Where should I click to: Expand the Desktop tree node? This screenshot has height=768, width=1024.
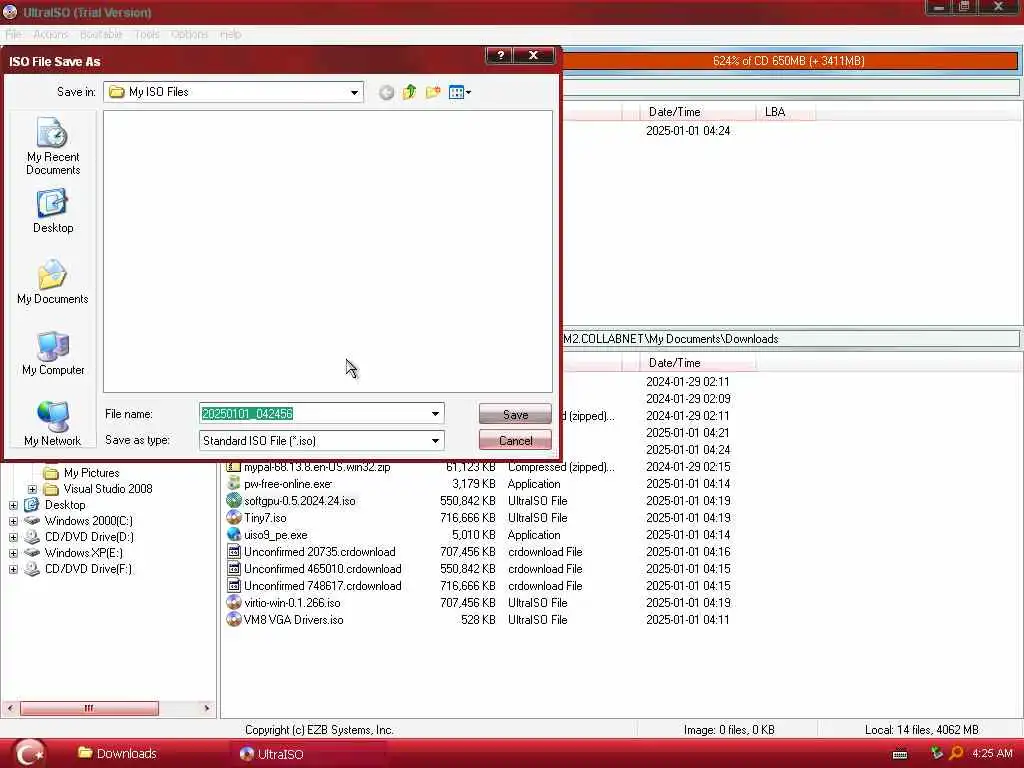point(13,505)
